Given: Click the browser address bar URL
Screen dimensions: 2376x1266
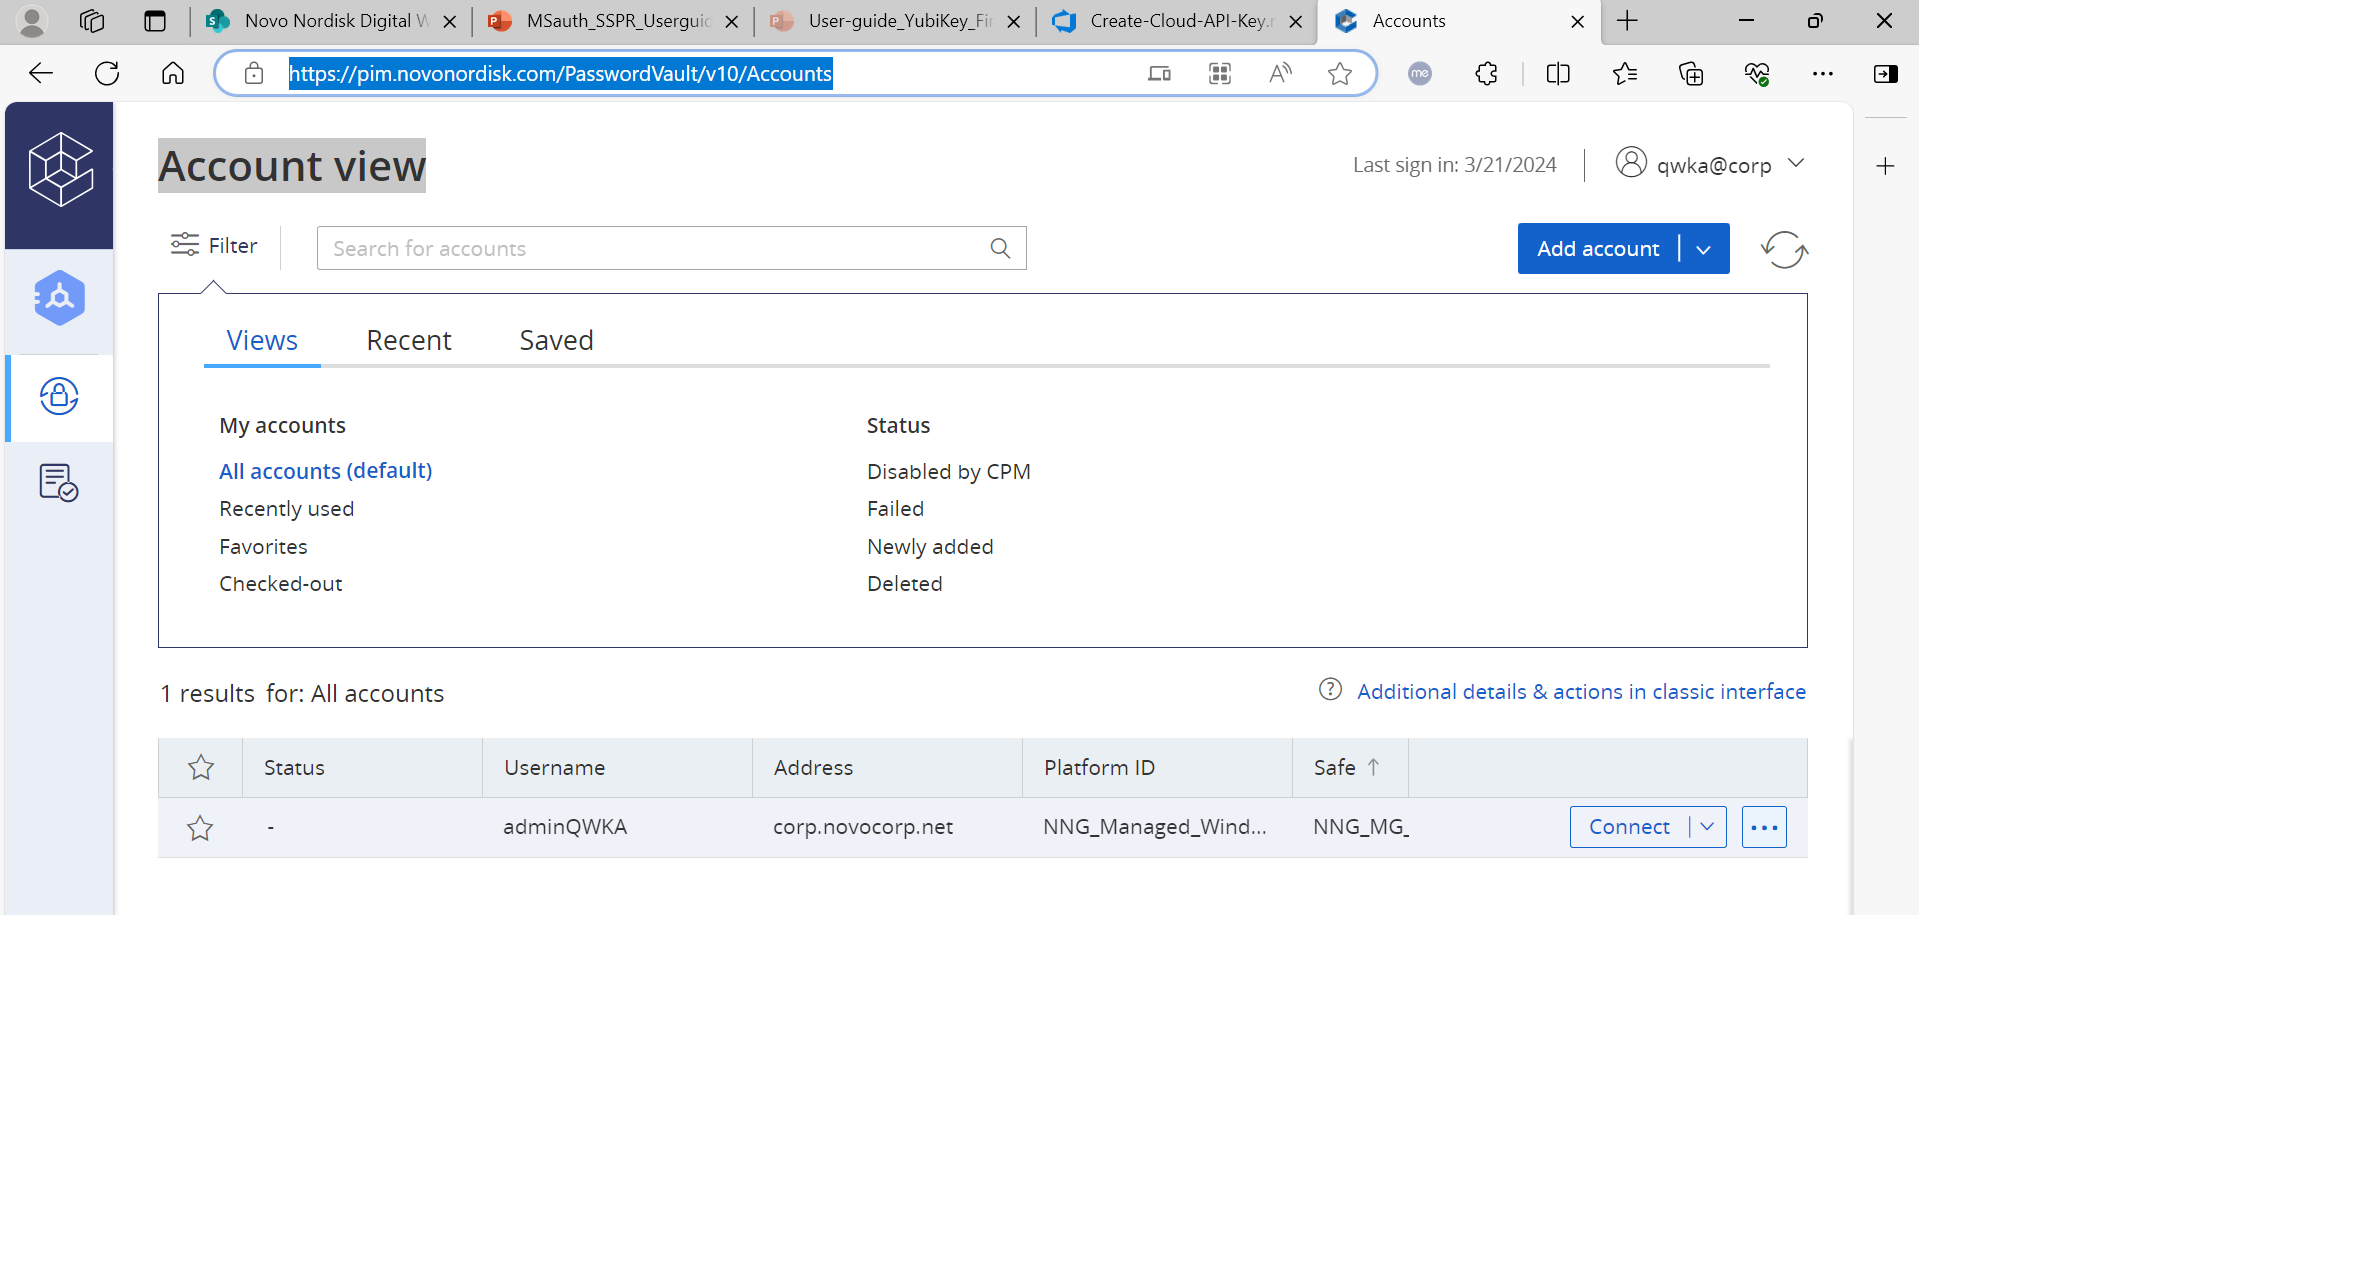Looking at the screenshot, I should [561, 73].
